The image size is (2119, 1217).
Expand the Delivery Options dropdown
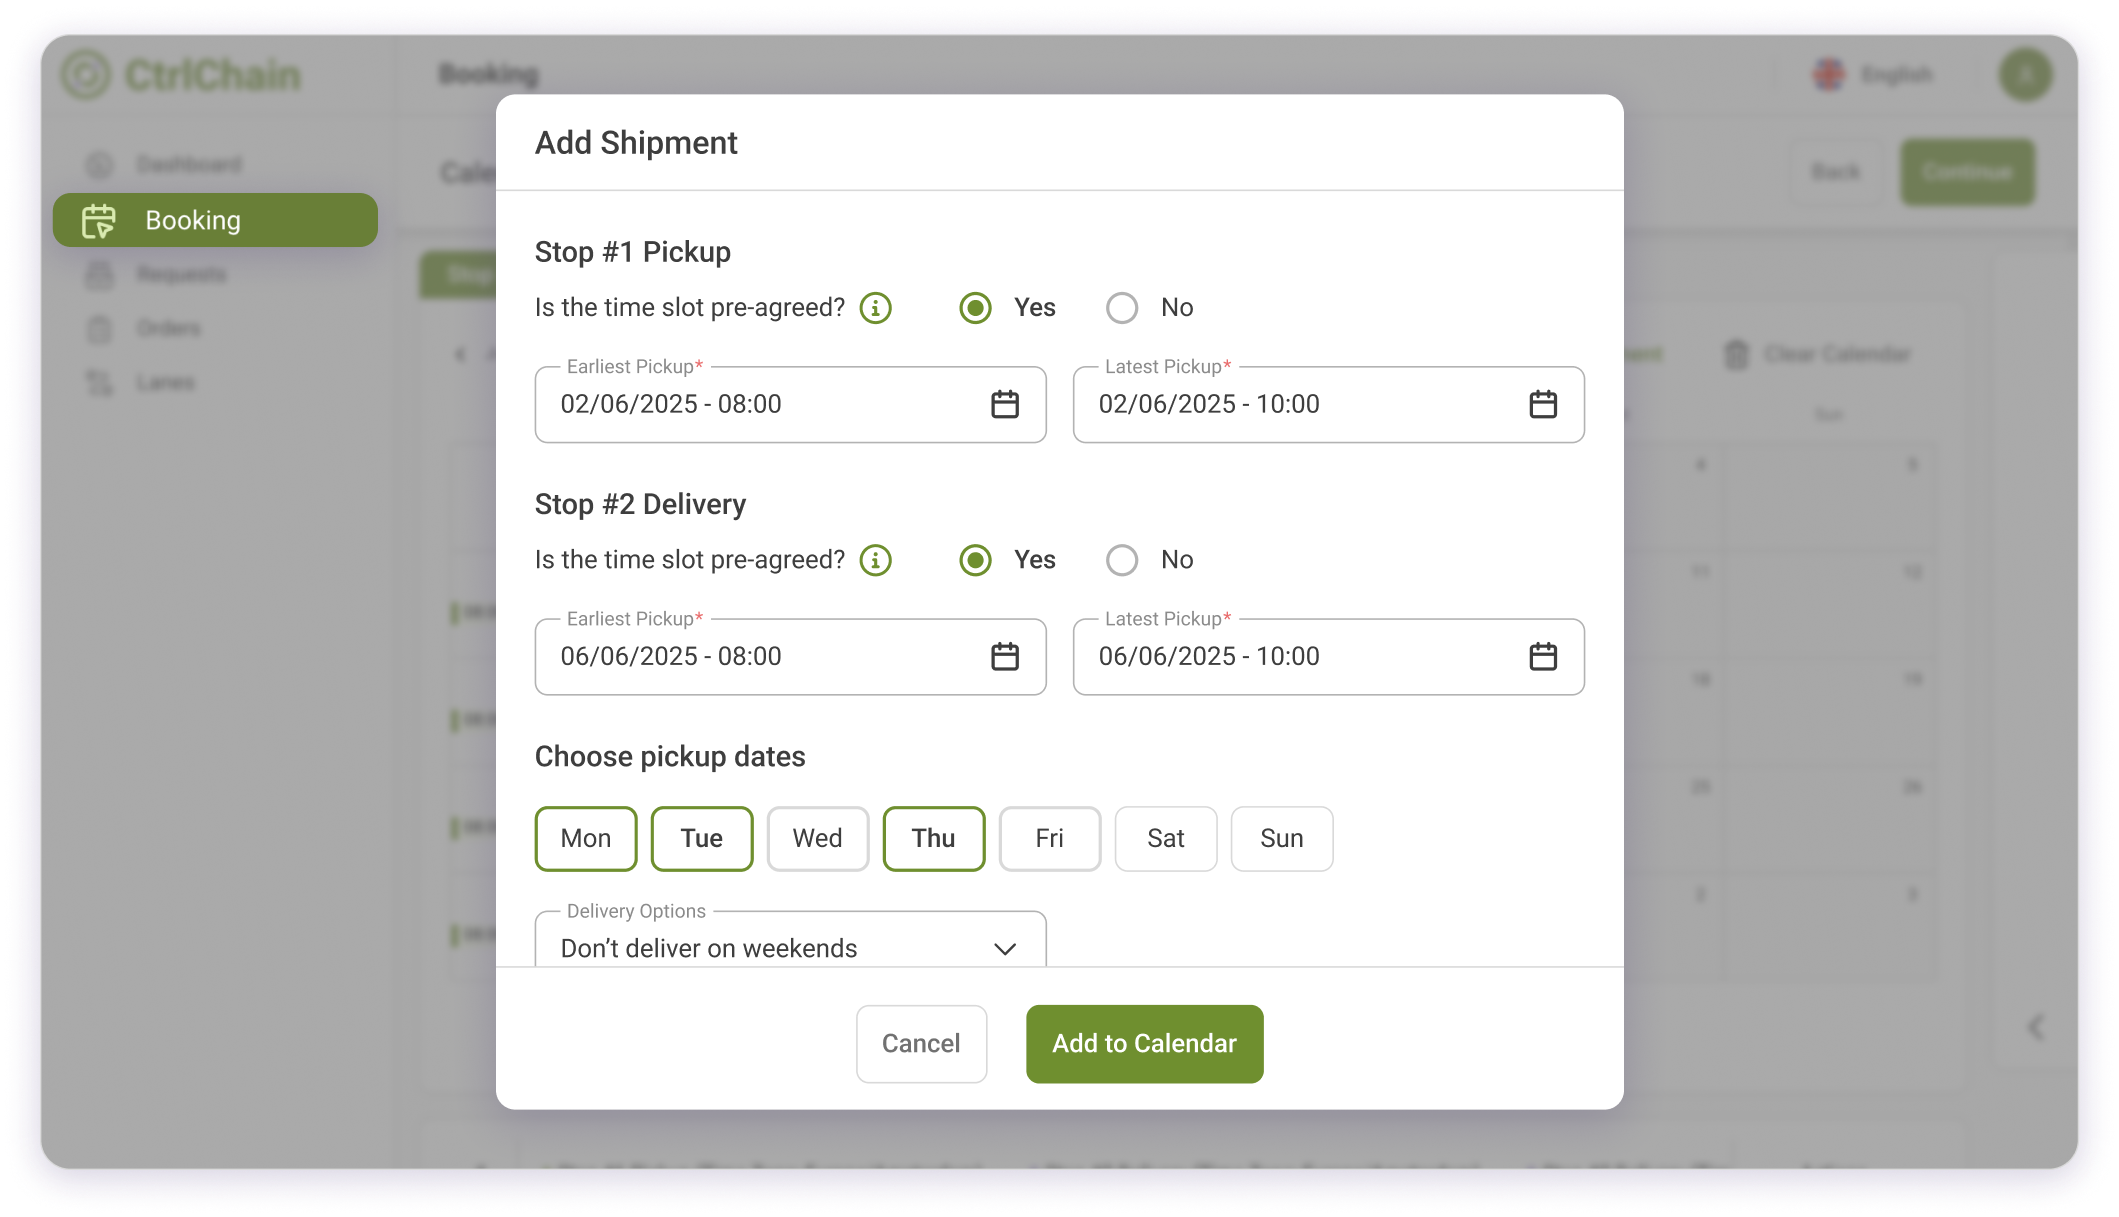pos(790,940)
